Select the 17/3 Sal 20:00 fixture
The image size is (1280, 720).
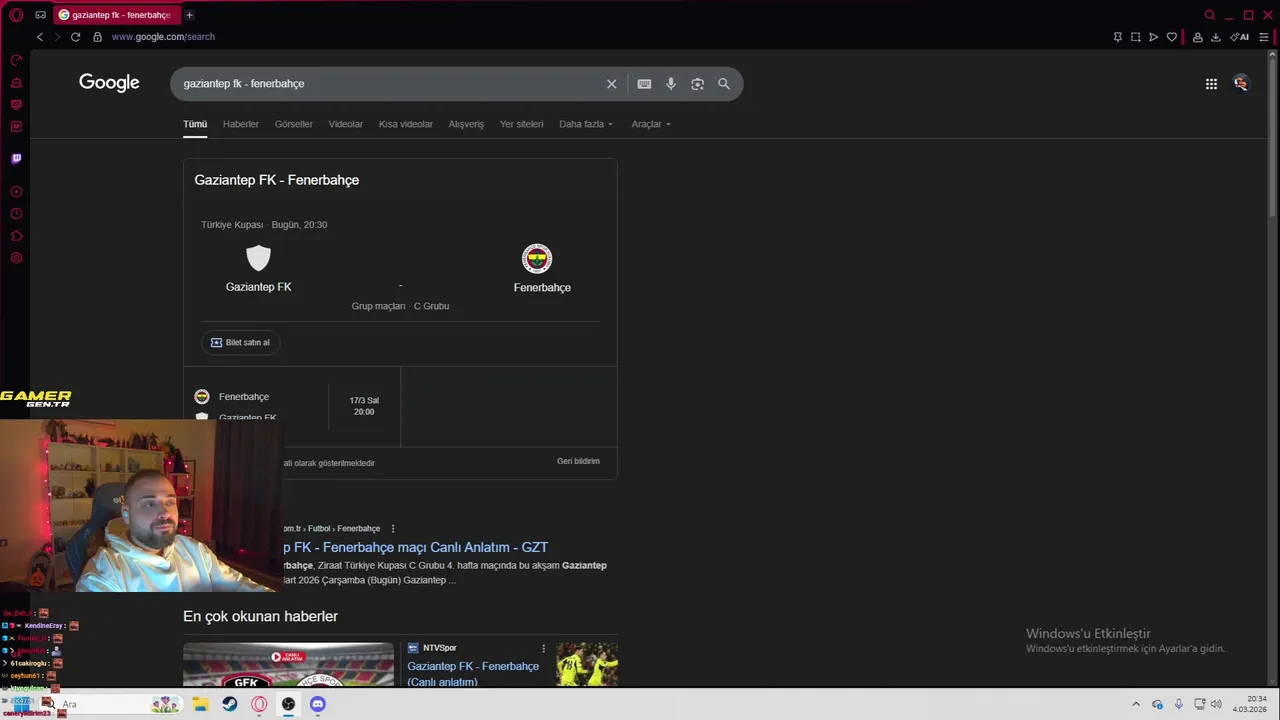[364, 406]
